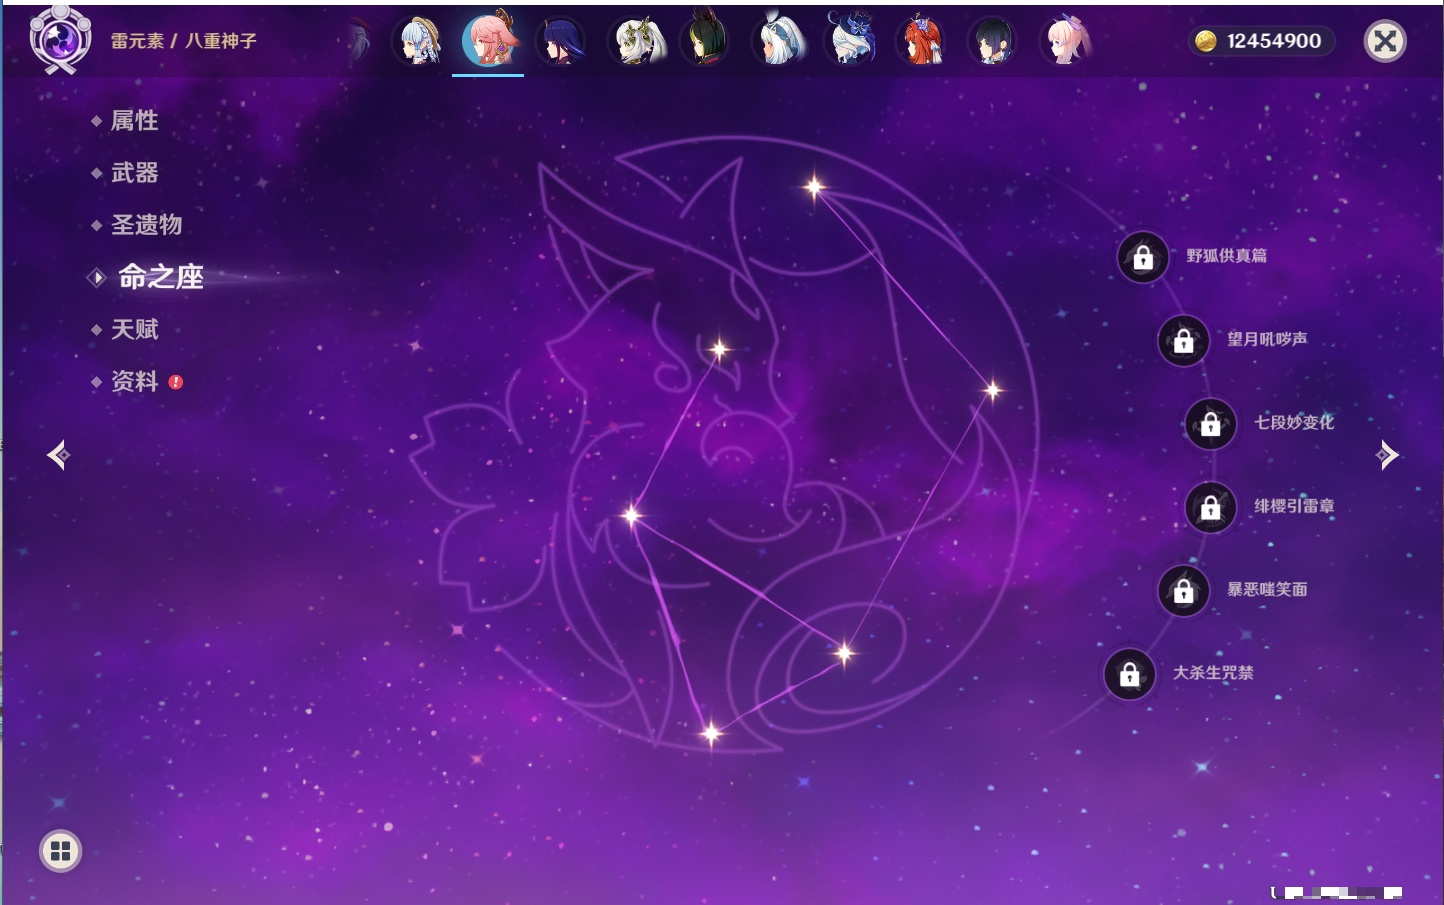This screenshot has width=1444, height=905.
Task: Click the gold Mora coin icon
Action: [1206, 41]
